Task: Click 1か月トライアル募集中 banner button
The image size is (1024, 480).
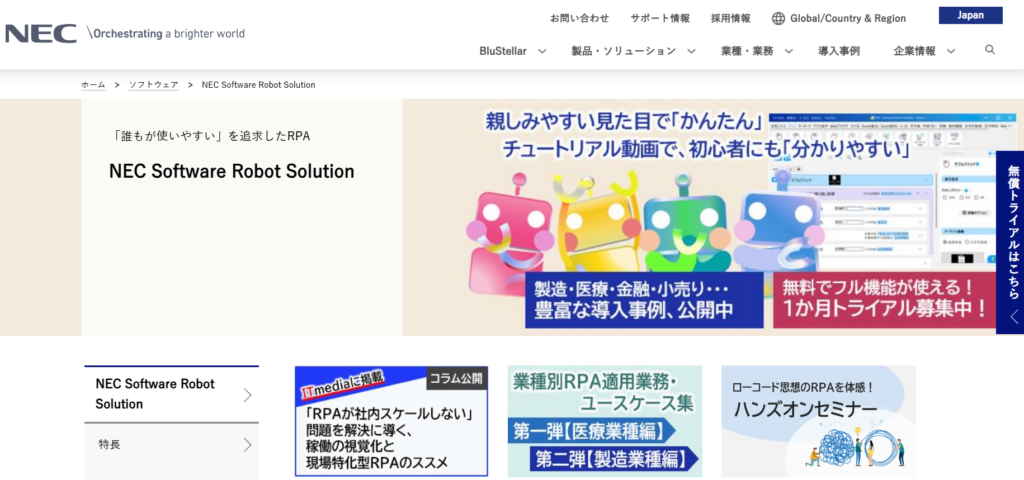Action: coord(884,300)
